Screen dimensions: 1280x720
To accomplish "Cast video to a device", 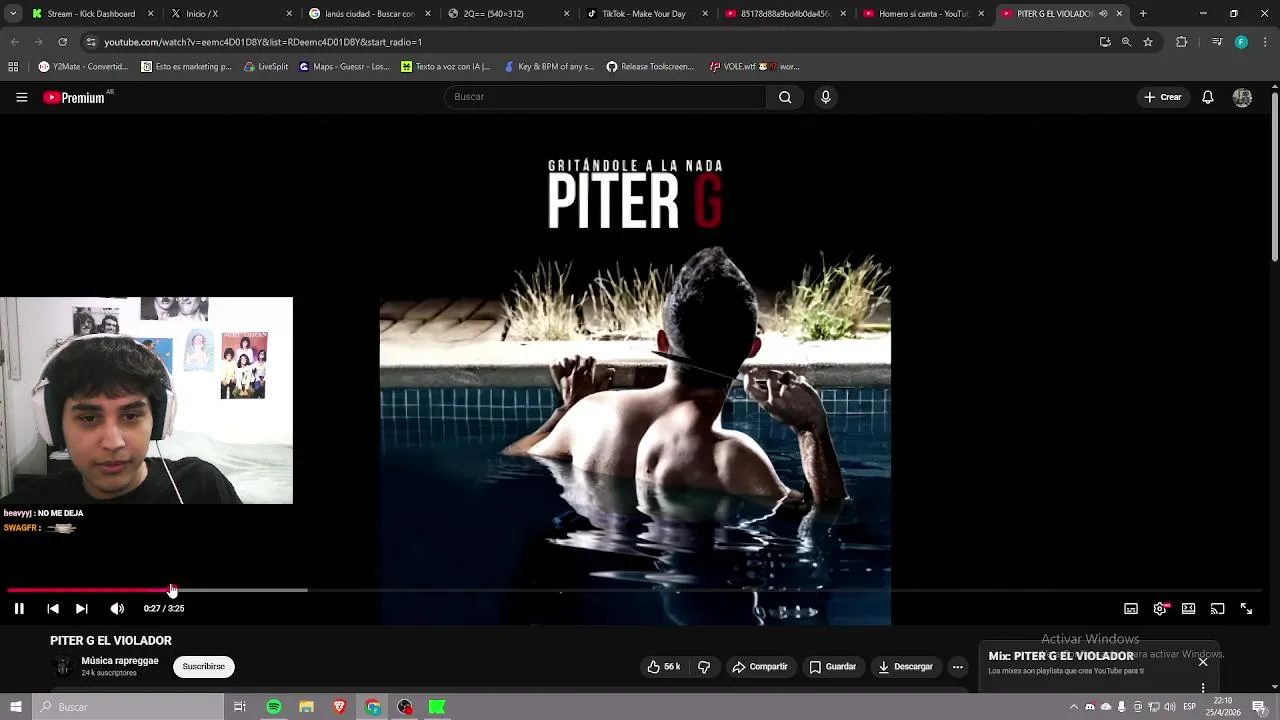I will [1217, 608].
